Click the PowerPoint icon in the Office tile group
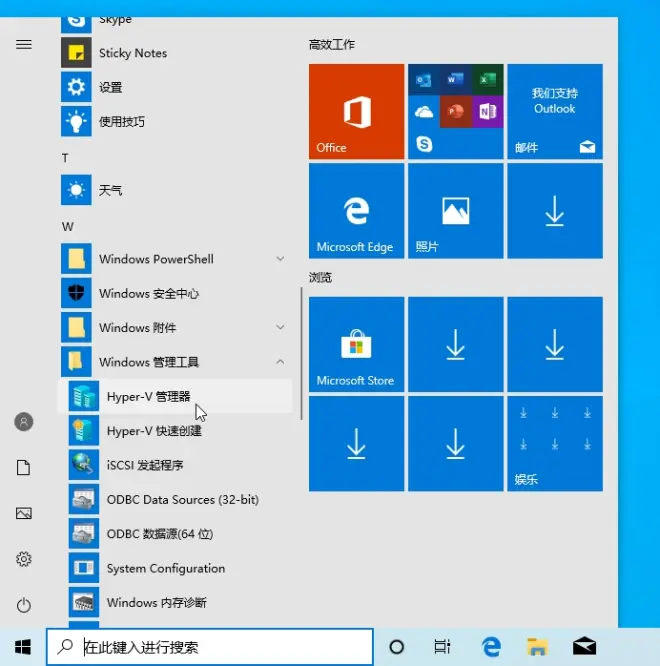The width and height of the screenshot is (660, 666). 456,112
